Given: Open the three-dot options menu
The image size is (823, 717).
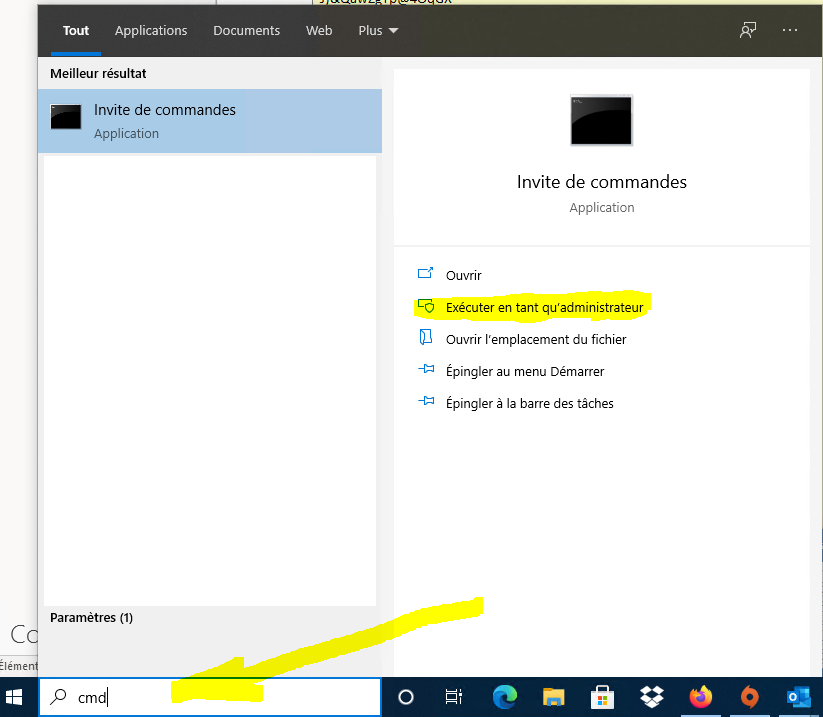Looking at the screenshot, I should 790,30.
